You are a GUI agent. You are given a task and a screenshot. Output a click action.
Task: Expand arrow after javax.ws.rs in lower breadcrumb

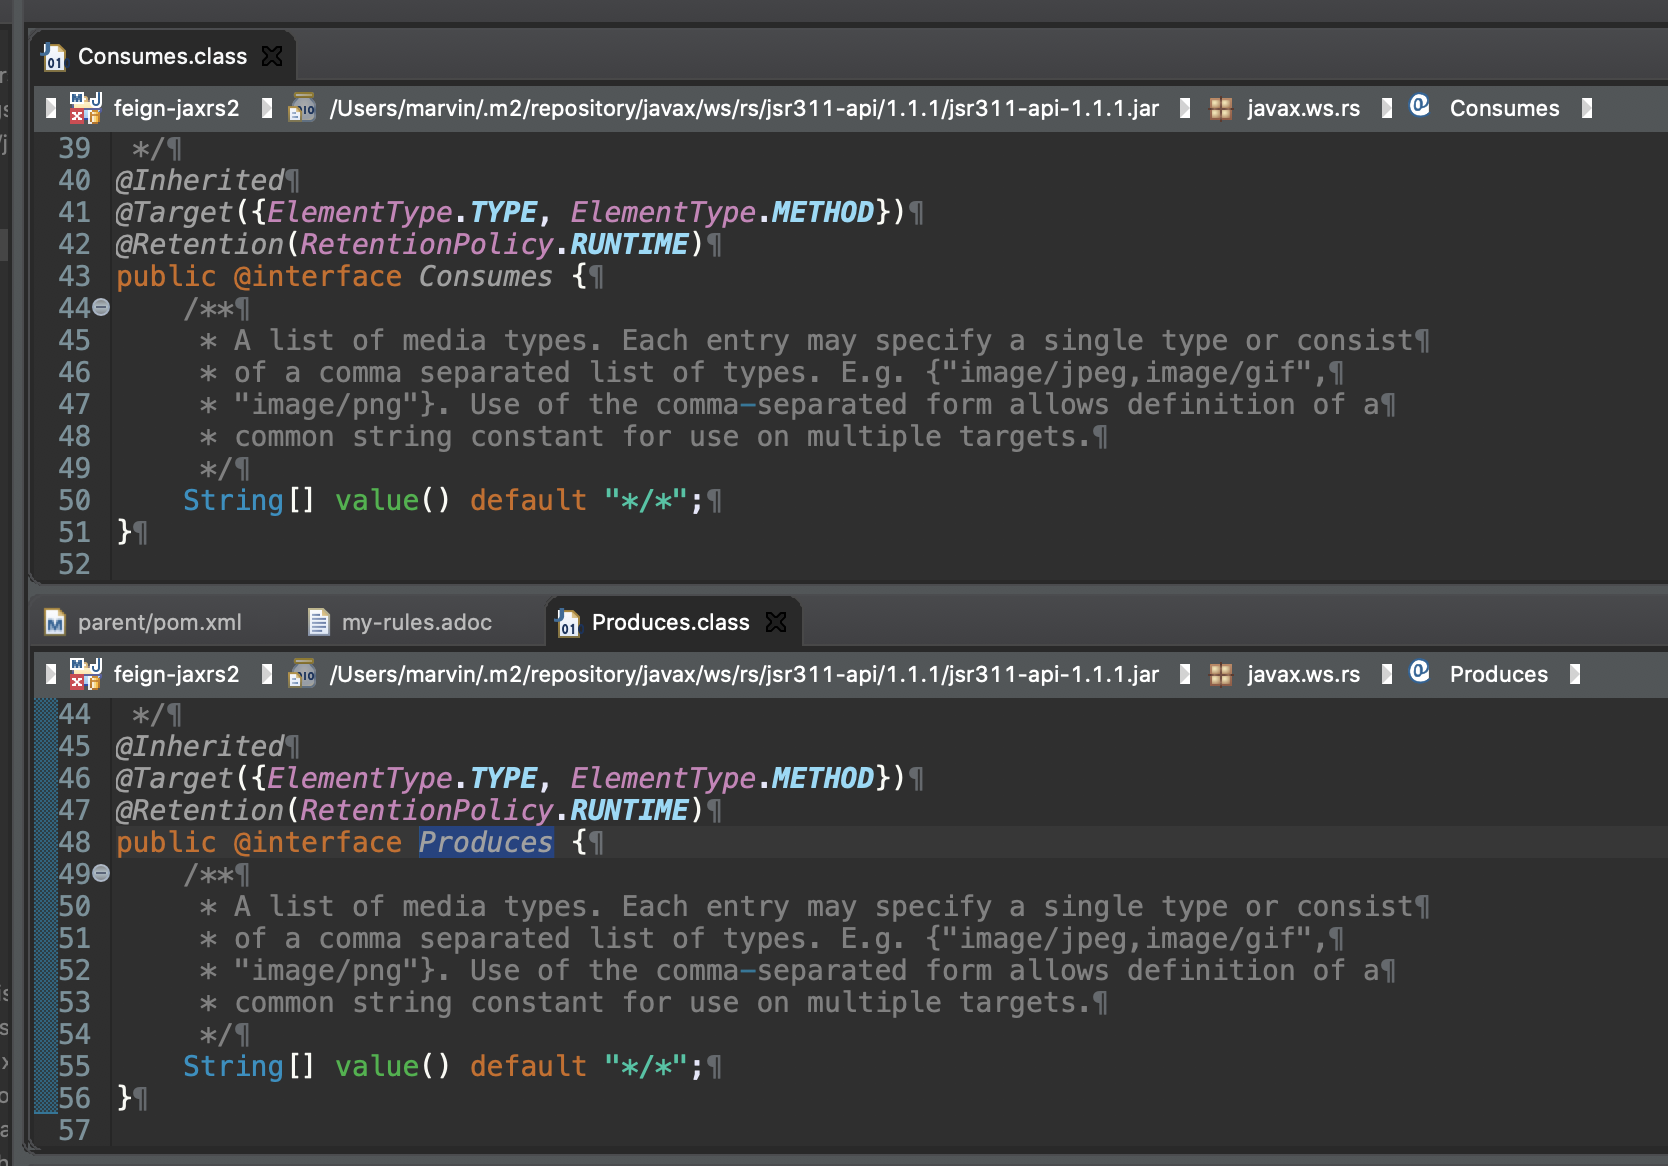(1387, 674)
